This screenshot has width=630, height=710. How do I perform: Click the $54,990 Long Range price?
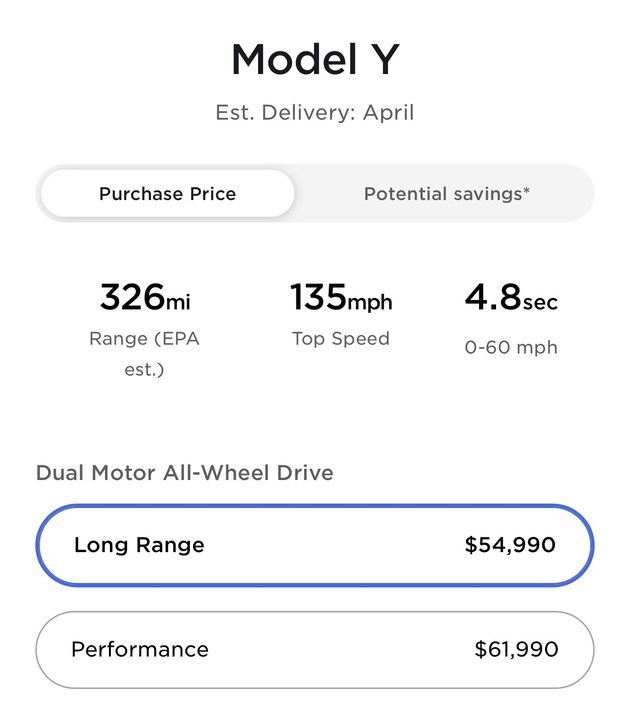click(x=510, y=545)
